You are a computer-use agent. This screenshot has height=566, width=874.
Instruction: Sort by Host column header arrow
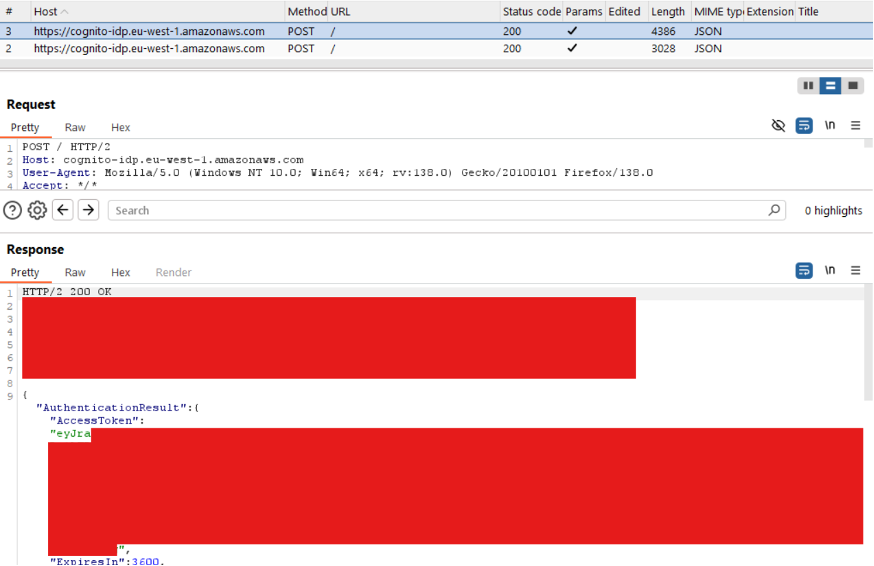coord(65,12)
